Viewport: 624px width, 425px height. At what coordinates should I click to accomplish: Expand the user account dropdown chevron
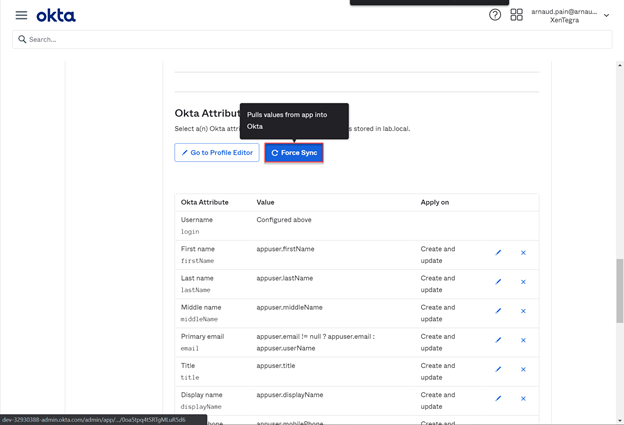[x=606, y=16]
